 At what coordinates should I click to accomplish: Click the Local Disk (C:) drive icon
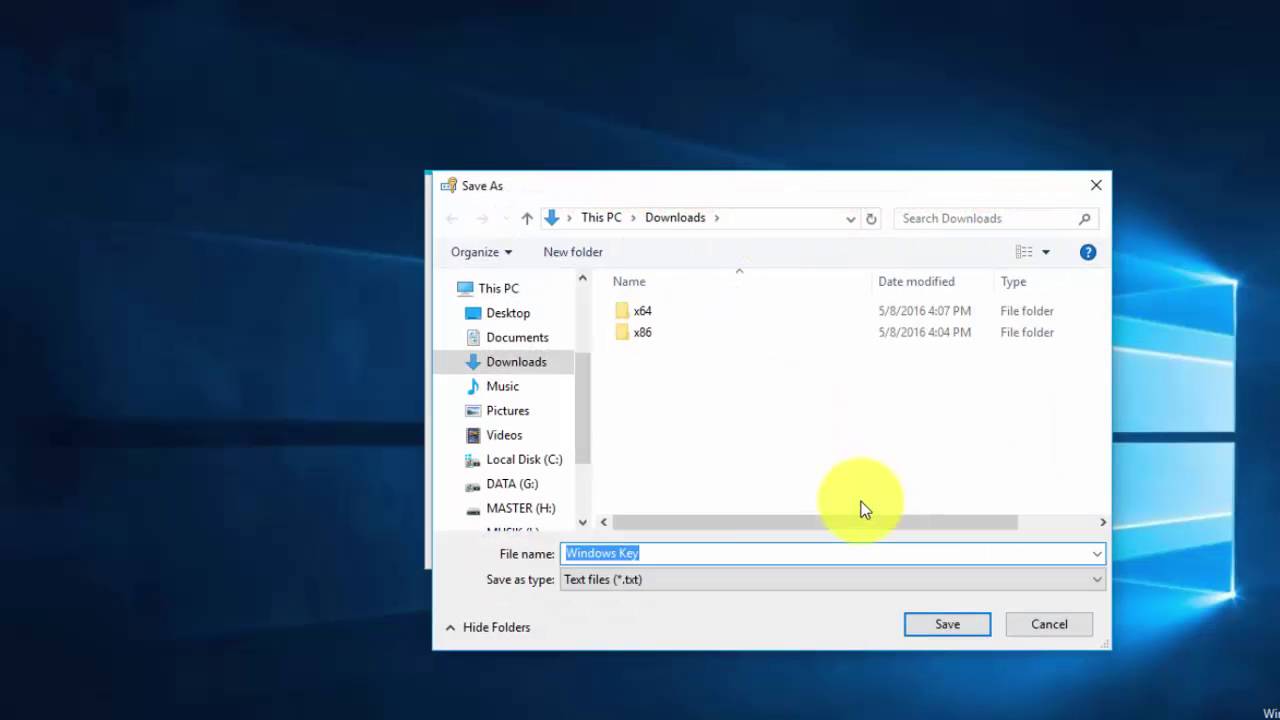pos(473,460)
